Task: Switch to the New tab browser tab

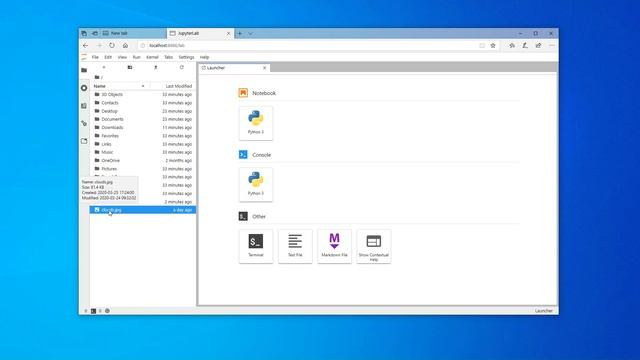Action: coord(133,33)
